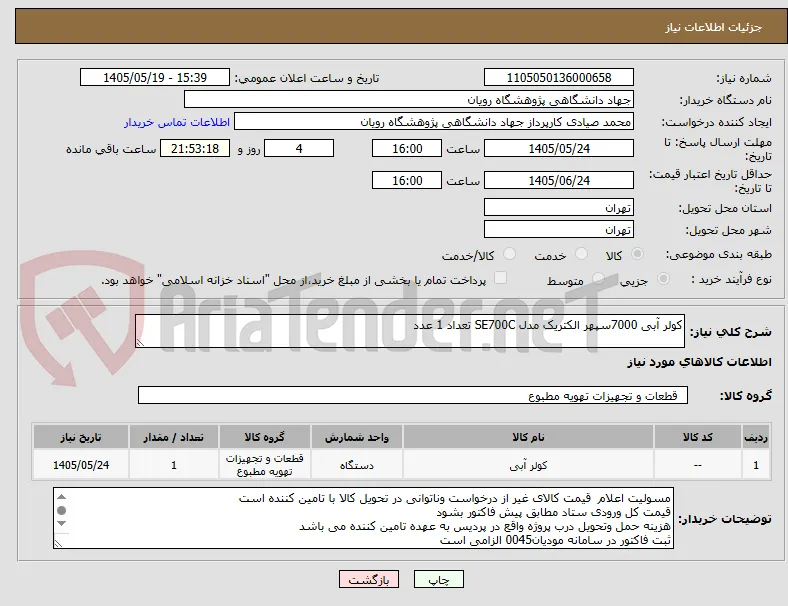Click the واحد شمارش column header

(x=357, y=437)
